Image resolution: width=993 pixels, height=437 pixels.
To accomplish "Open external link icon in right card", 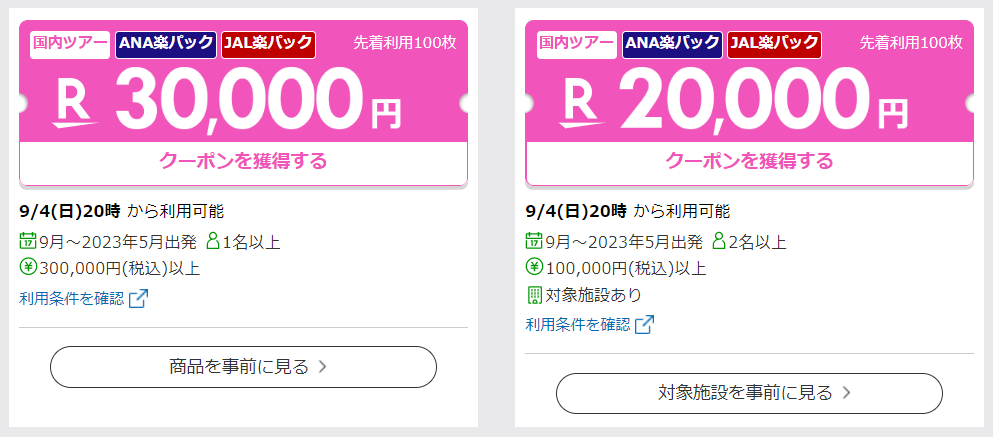I will (644, 325).
